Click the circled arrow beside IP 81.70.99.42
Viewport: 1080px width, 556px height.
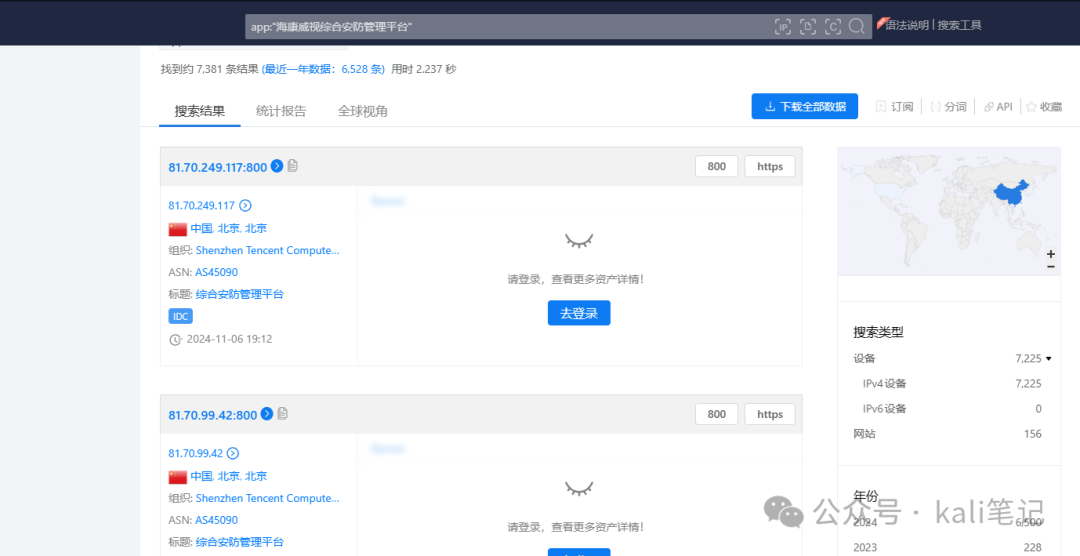tap(233, 453)
